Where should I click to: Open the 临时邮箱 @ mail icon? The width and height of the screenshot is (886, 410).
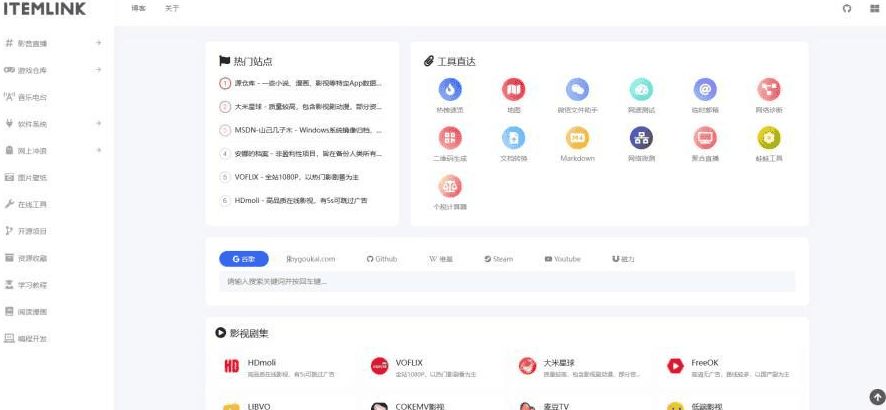(x=705, y=89)
